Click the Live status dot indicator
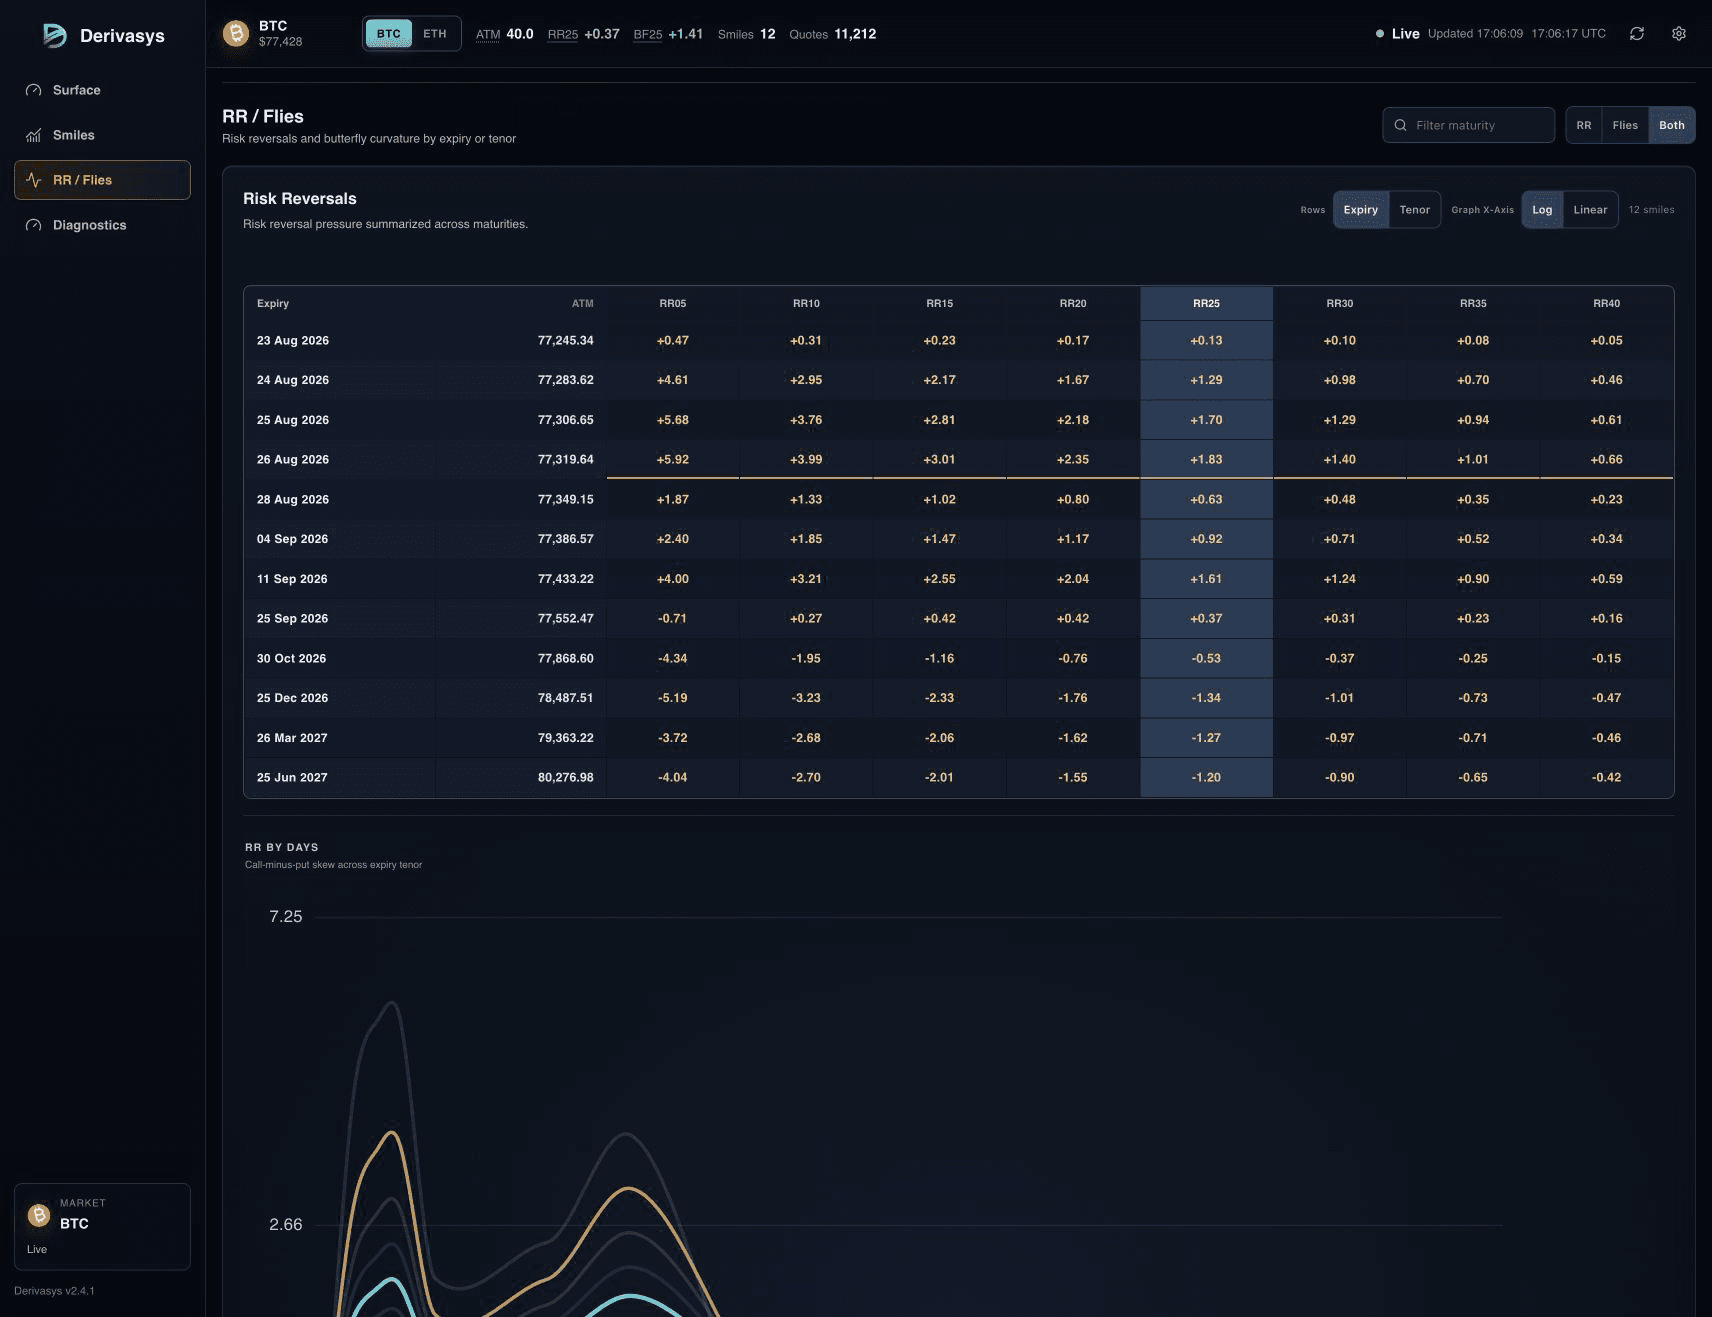Screen dimensions: 1712x1317 1380,34
